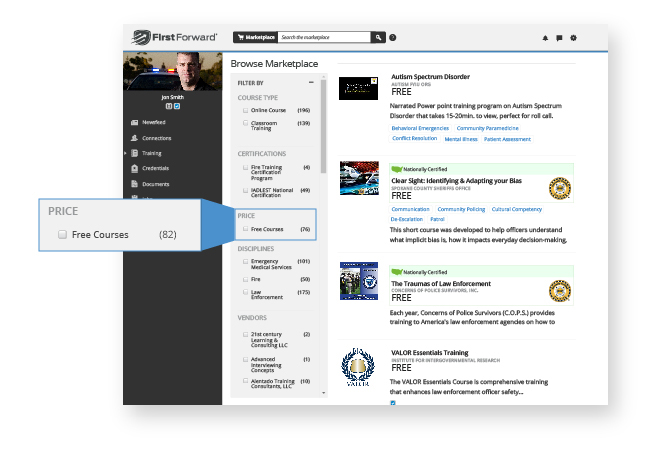Screen dimensions: 660x450
Task: Click the First Forward logo
Action: [174, 37]
